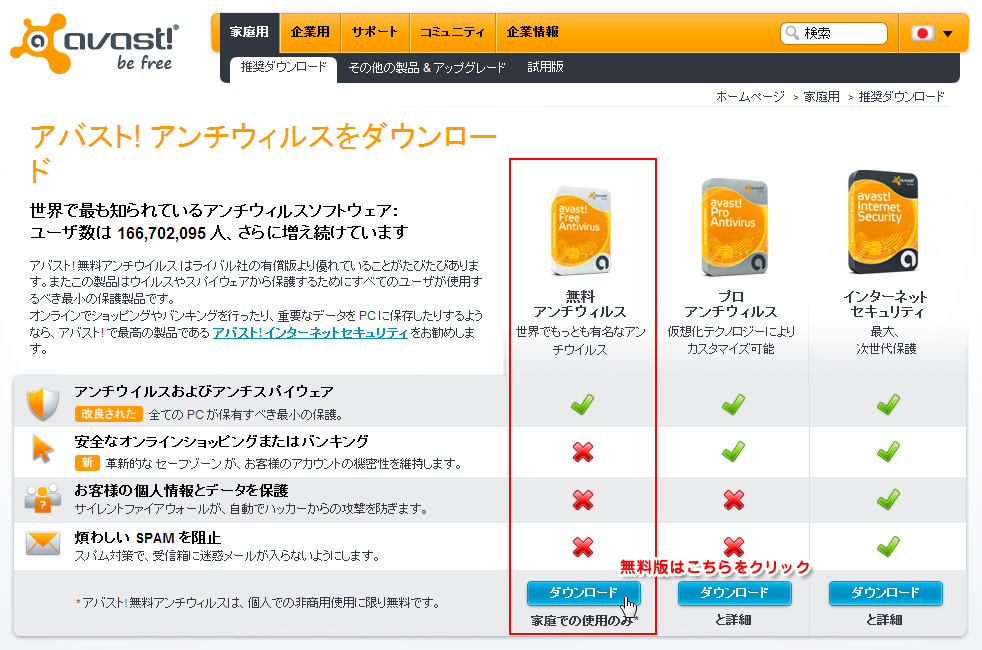Click the と詳細 label under インターネット セキュリティ
982x650 pixels.
[884, 620]
